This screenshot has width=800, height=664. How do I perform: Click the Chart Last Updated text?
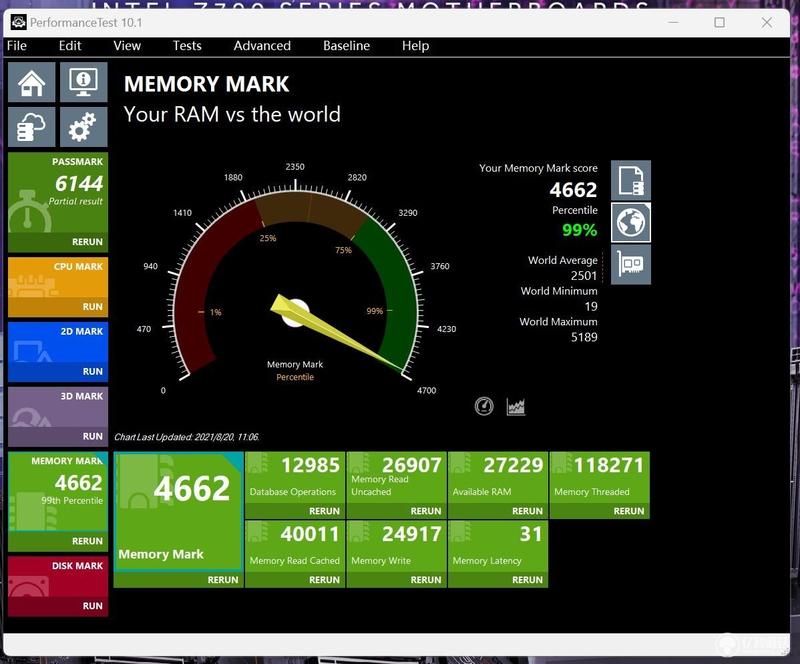tap(186, 437)
